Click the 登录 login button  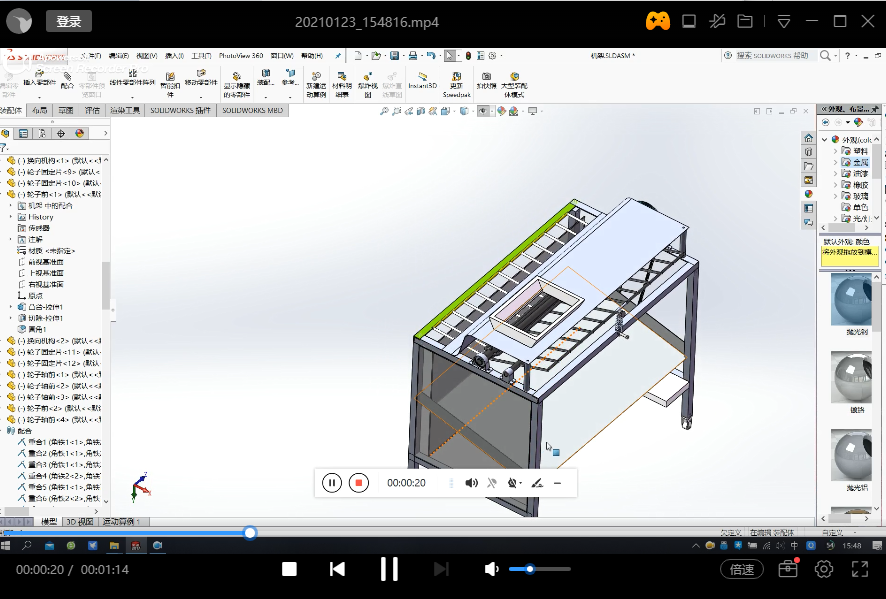(x=69, y=21)
